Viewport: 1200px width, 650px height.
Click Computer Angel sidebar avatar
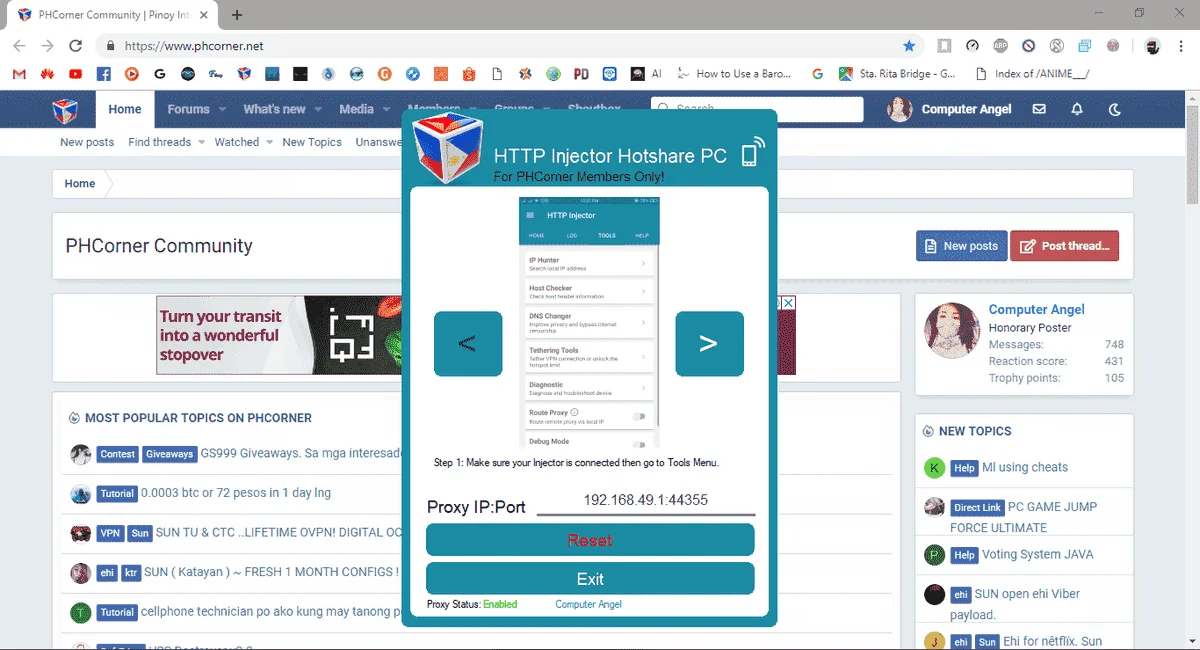point(952,331)
